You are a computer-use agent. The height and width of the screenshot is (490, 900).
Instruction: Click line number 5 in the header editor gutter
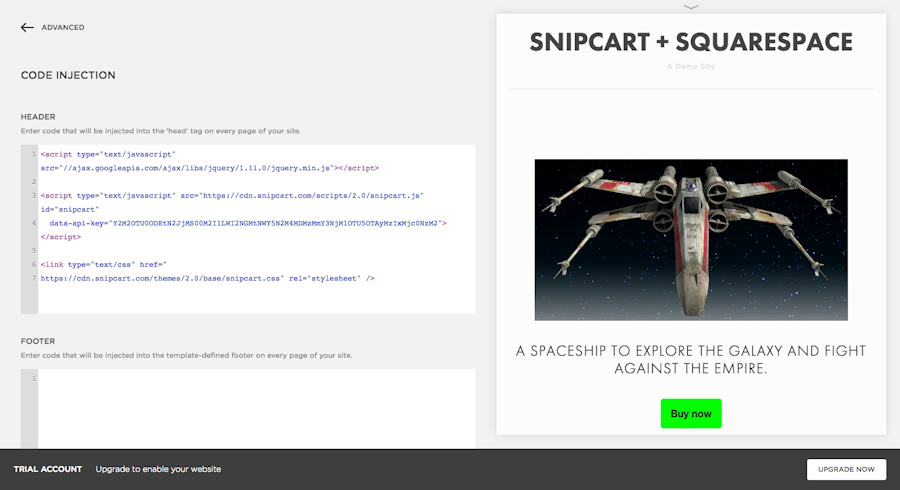[34, 251]
